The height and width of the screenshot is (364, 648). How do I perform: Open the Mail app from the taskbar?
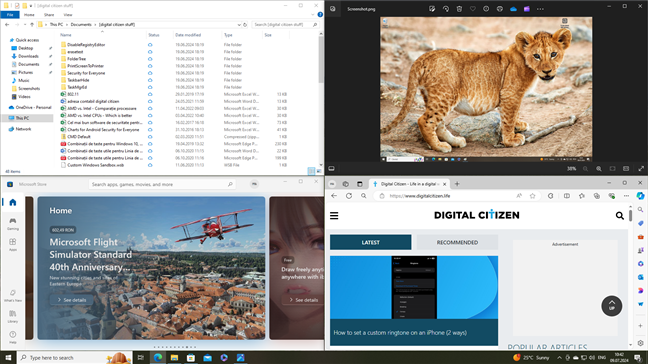coord(207,358)
